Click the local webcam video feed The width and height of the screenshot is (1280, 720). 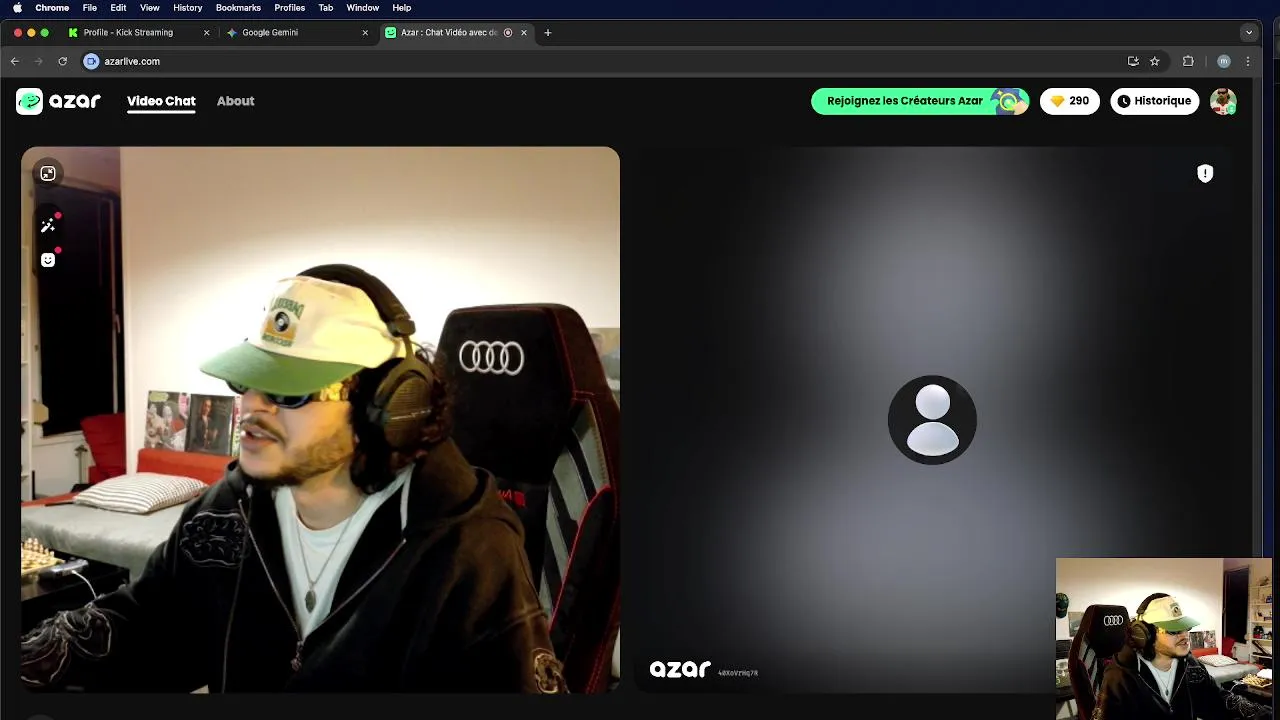[x=320, y=420]
